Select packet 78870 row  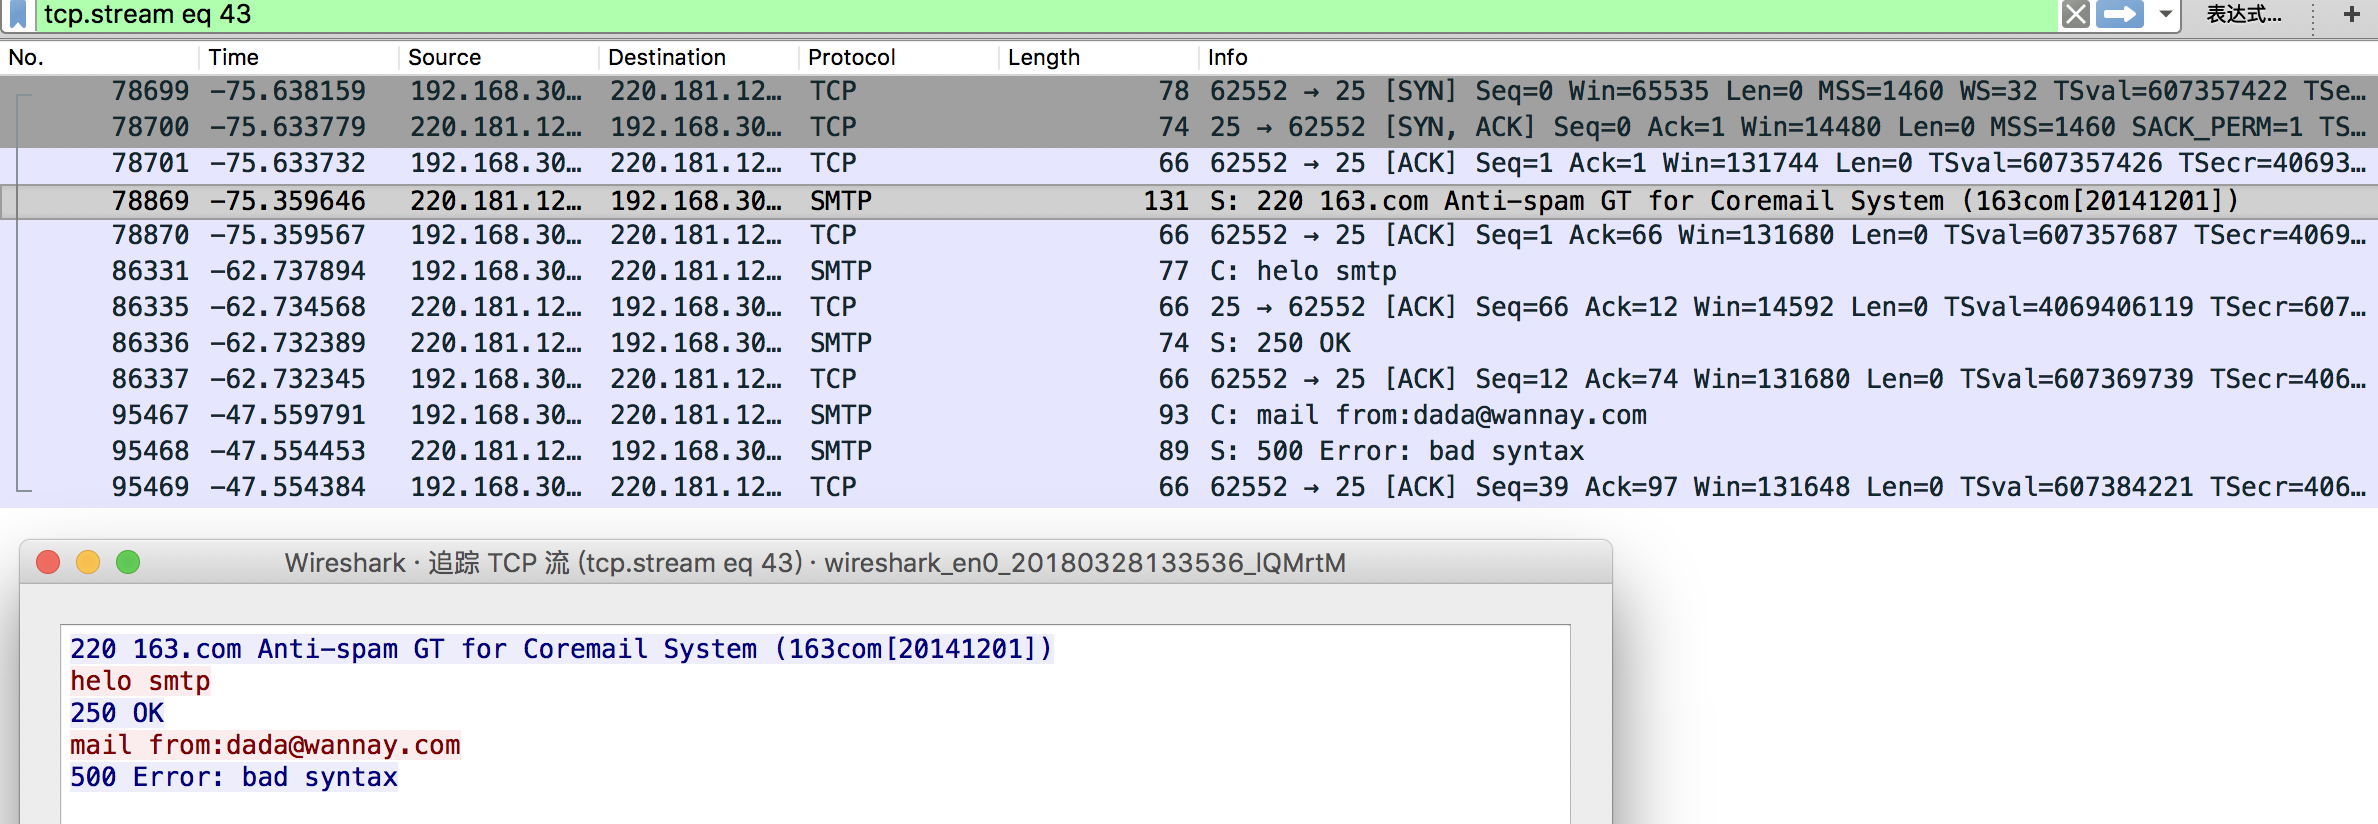point(1189,235)
